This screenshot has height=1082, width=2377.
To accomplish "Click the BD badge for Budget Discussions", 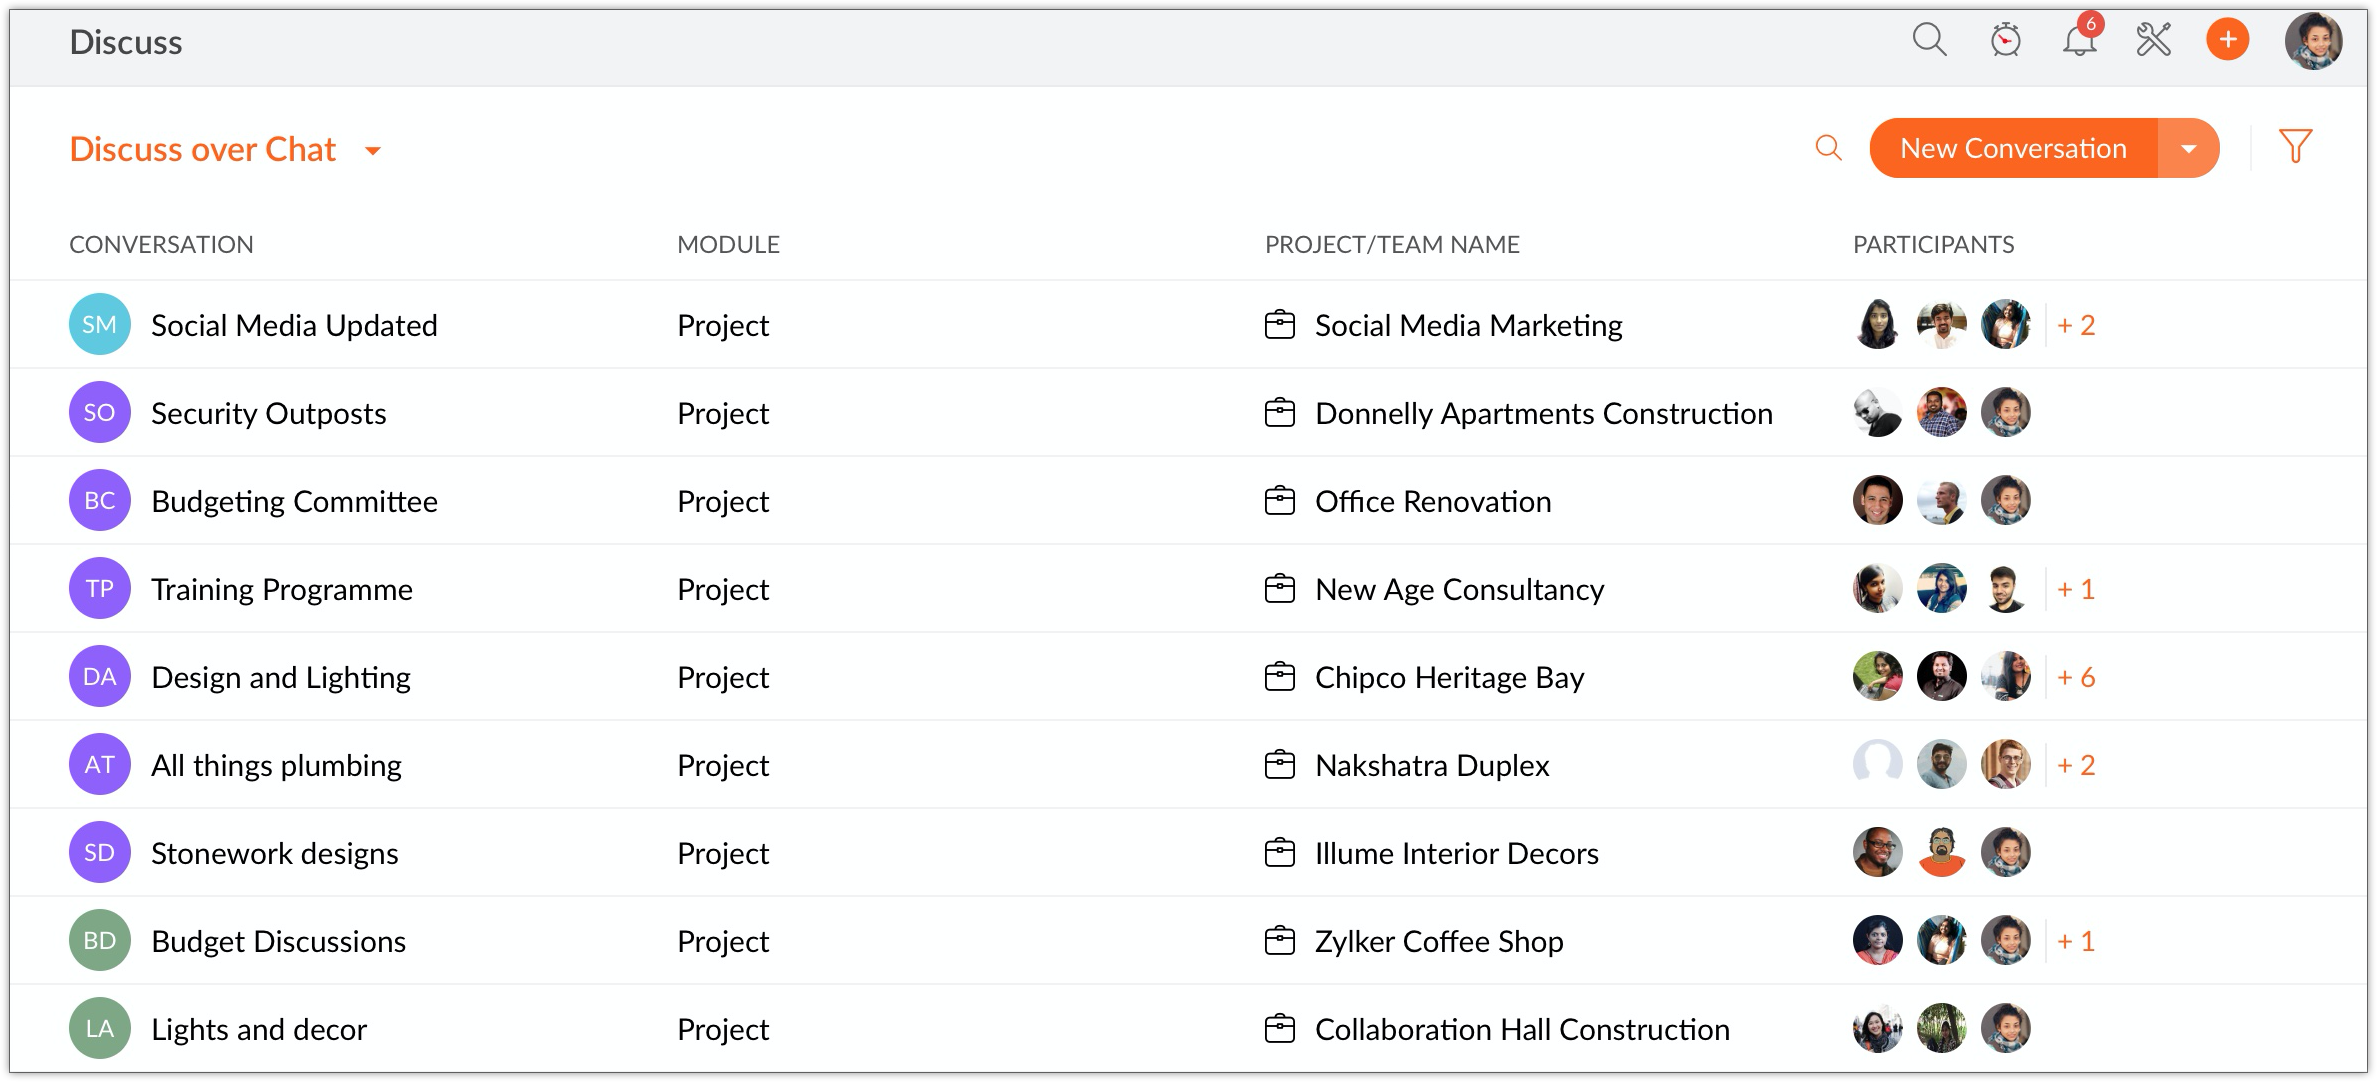I will point(99,941).
